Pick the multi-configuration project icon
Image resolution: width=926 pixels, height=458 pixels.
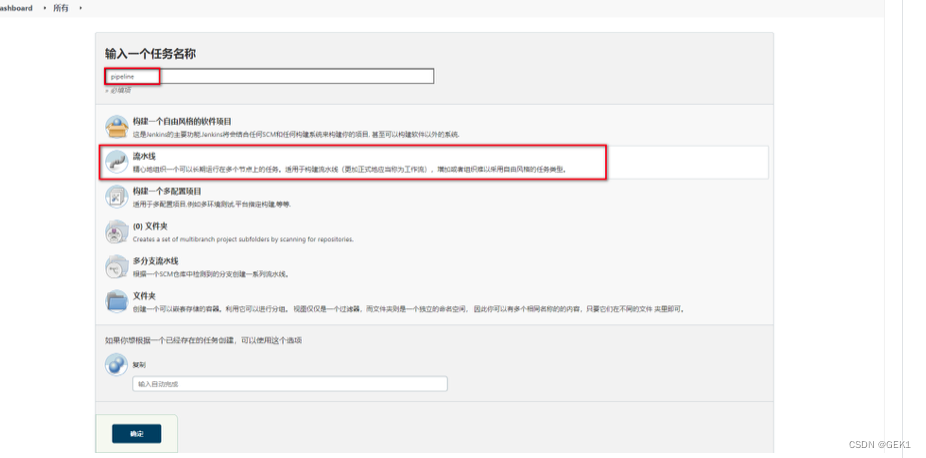coord(116,197)
